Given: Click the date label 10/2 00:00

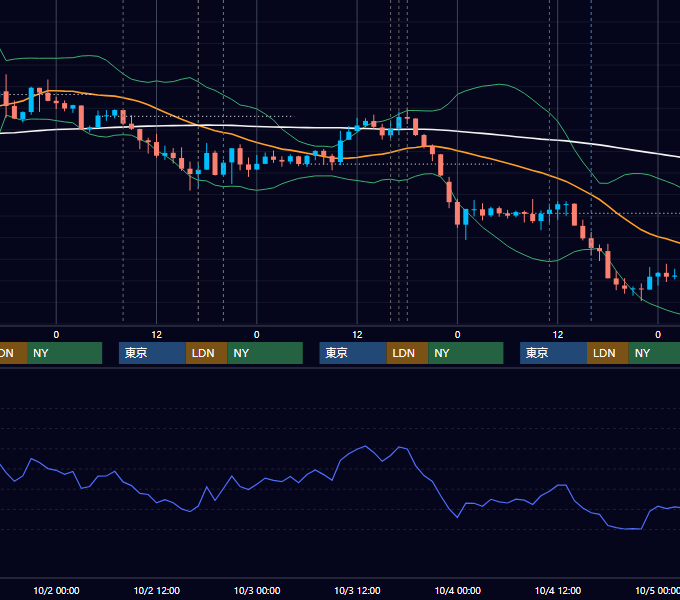Looking at the screenshot, I should [x=56, y=590].
